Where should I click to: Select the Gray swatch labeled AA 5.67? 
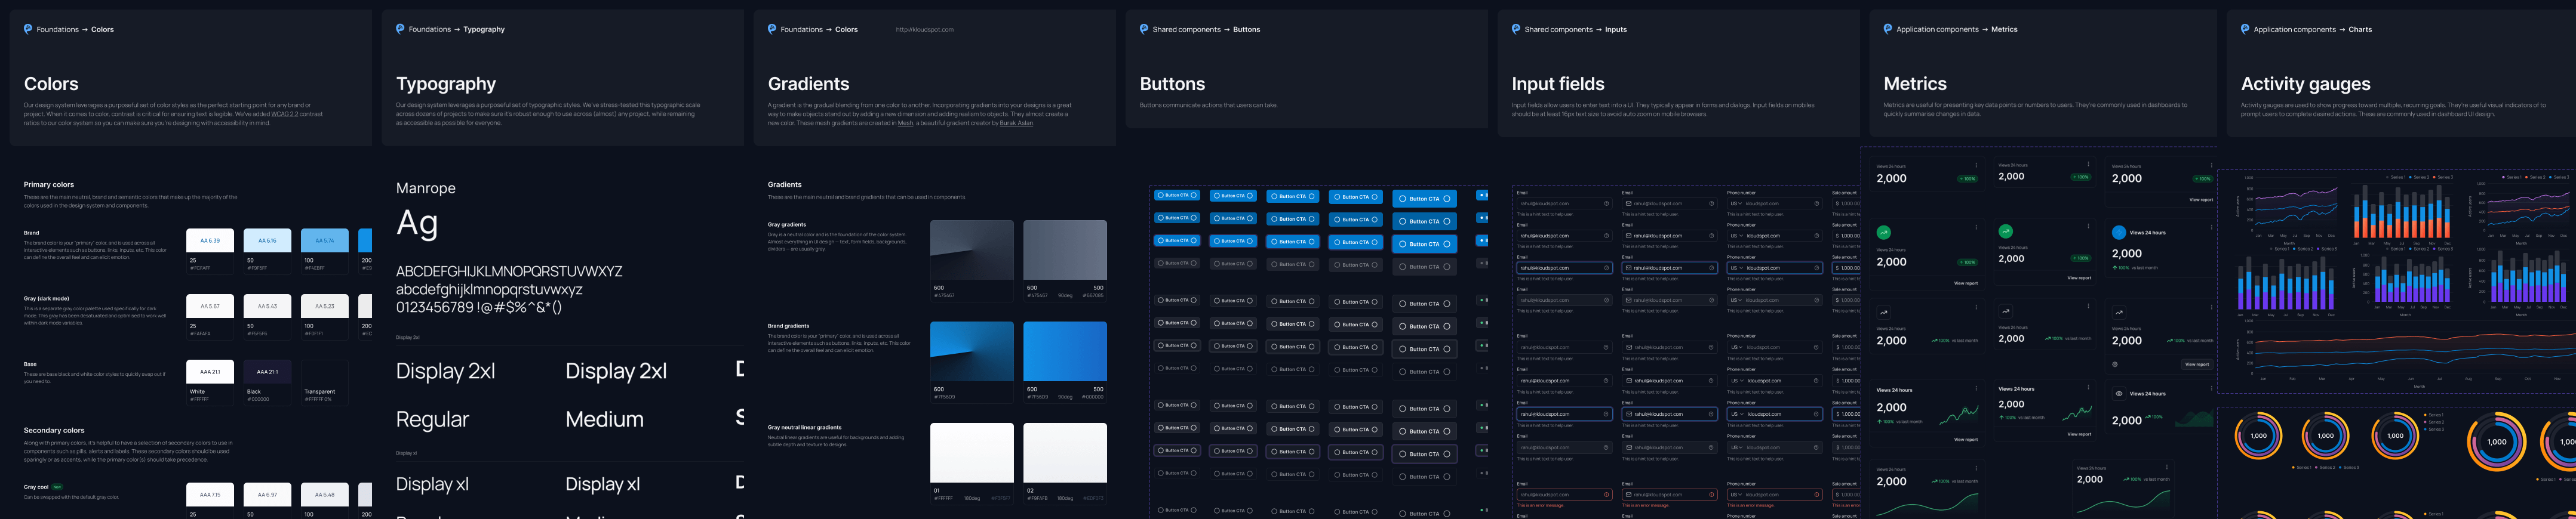point(210,306)
